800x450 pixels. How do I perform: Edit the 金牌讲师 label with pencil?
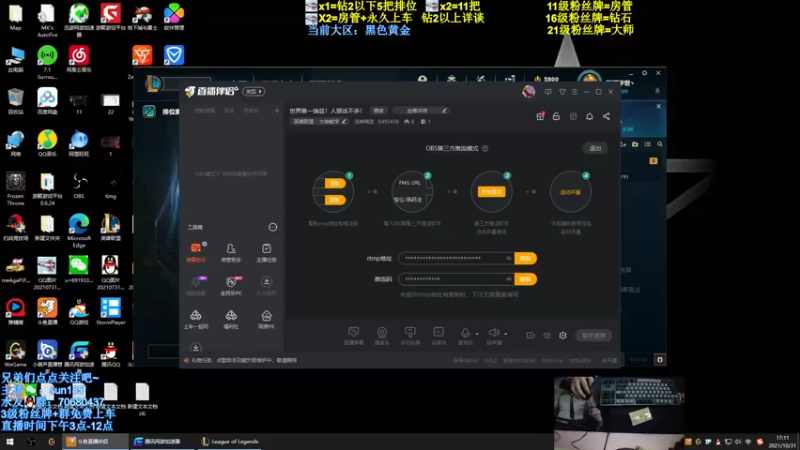(x=444, y=110)
